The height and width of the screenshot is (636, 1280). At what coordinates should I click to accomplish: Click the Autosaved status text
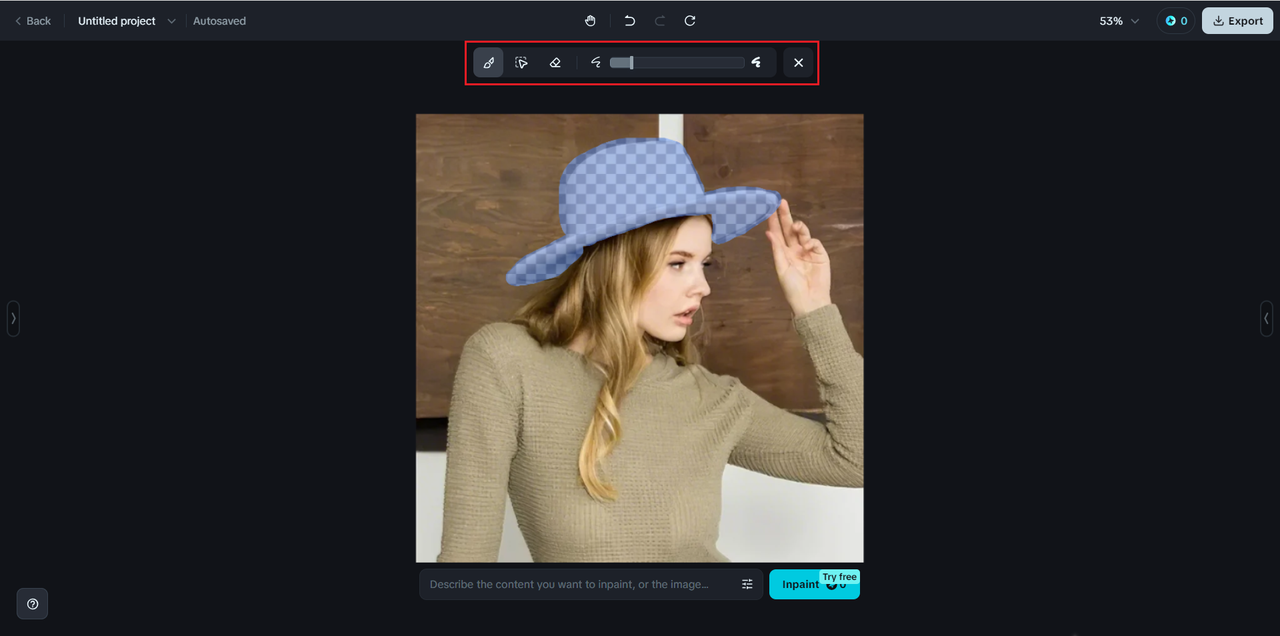(219, 20)
